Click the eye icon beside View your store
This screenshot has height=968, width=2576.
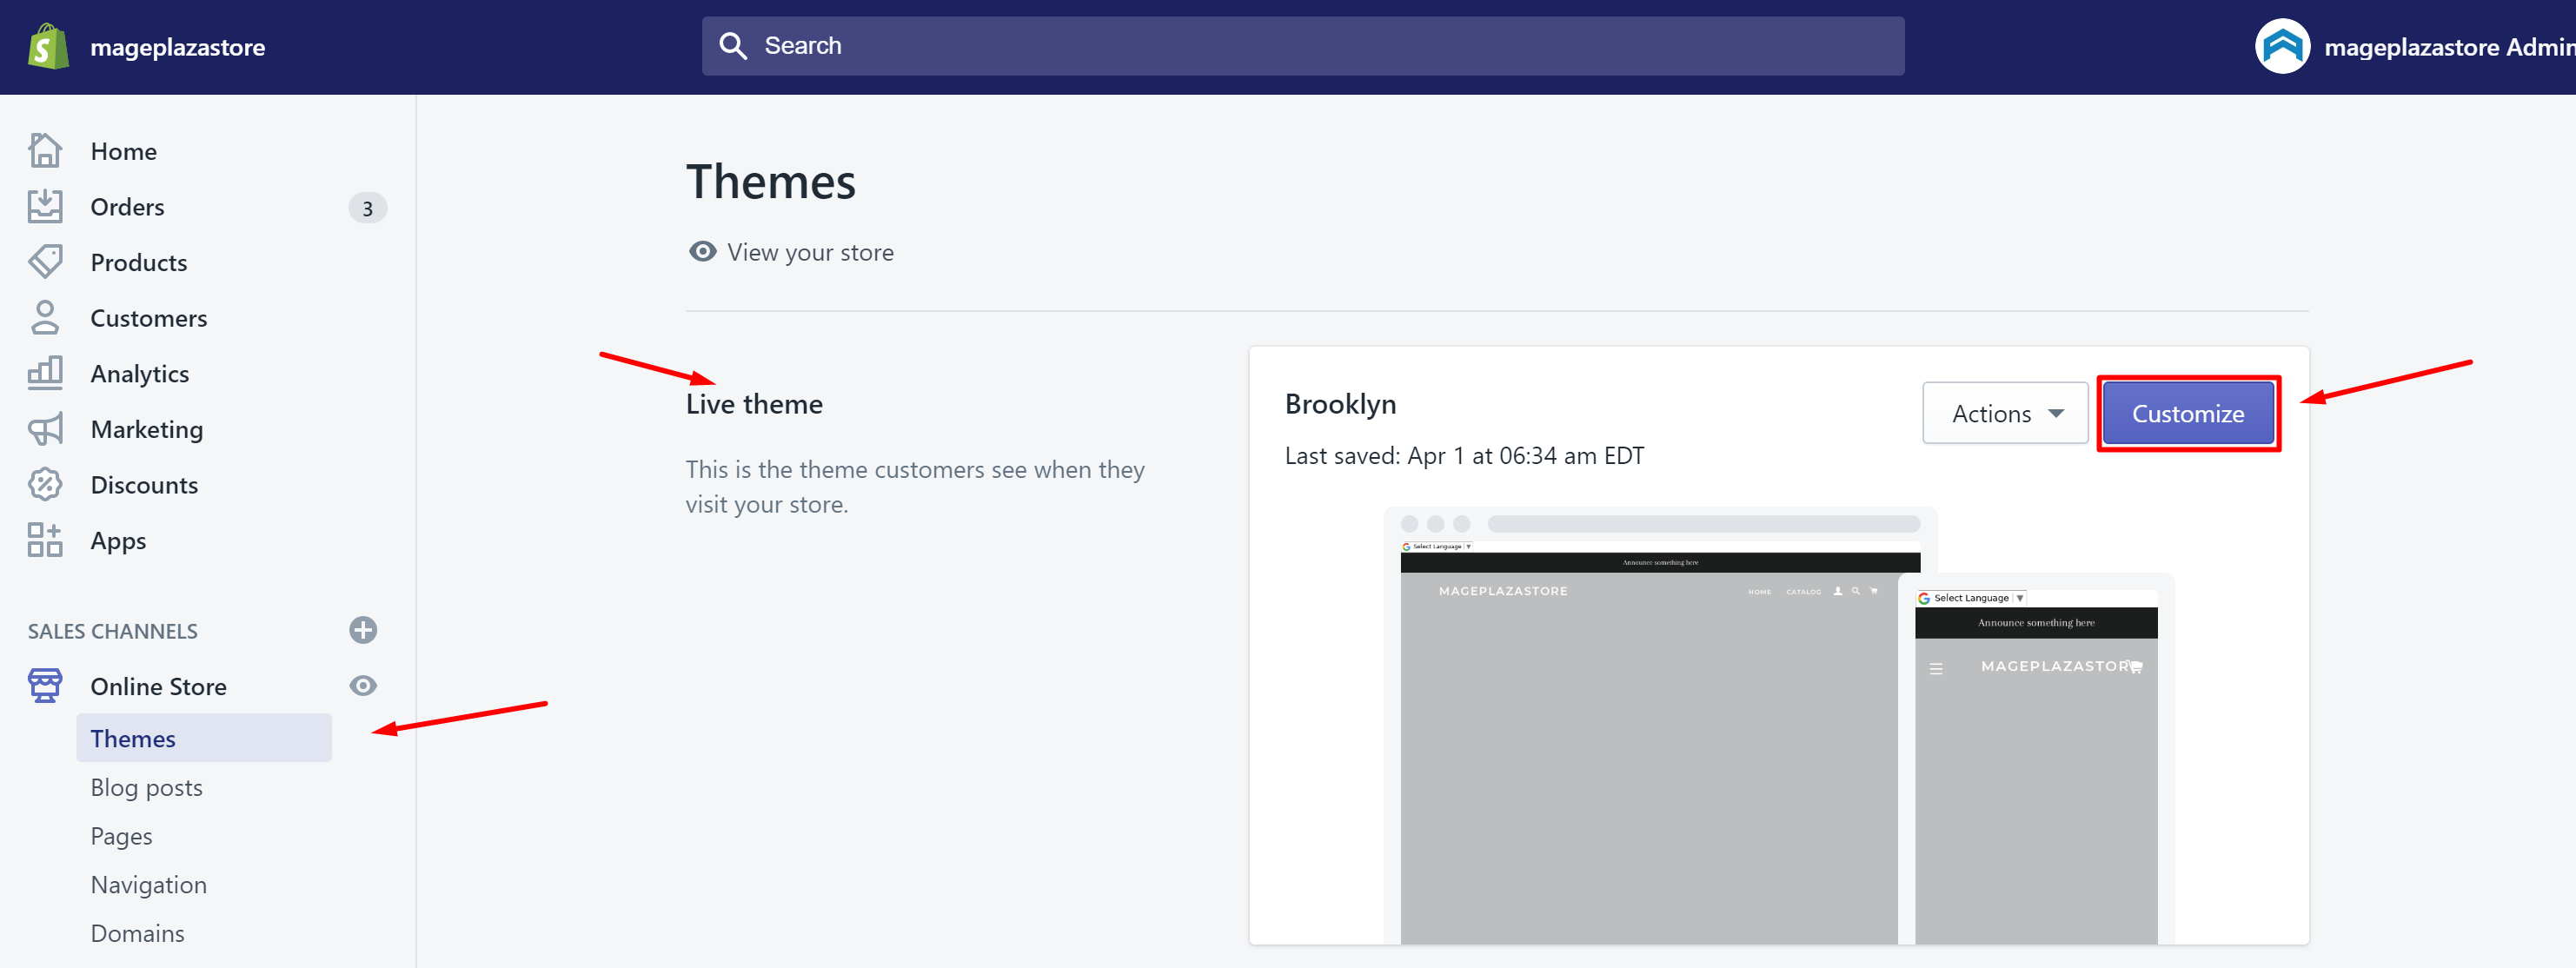(x=703, y=252)
